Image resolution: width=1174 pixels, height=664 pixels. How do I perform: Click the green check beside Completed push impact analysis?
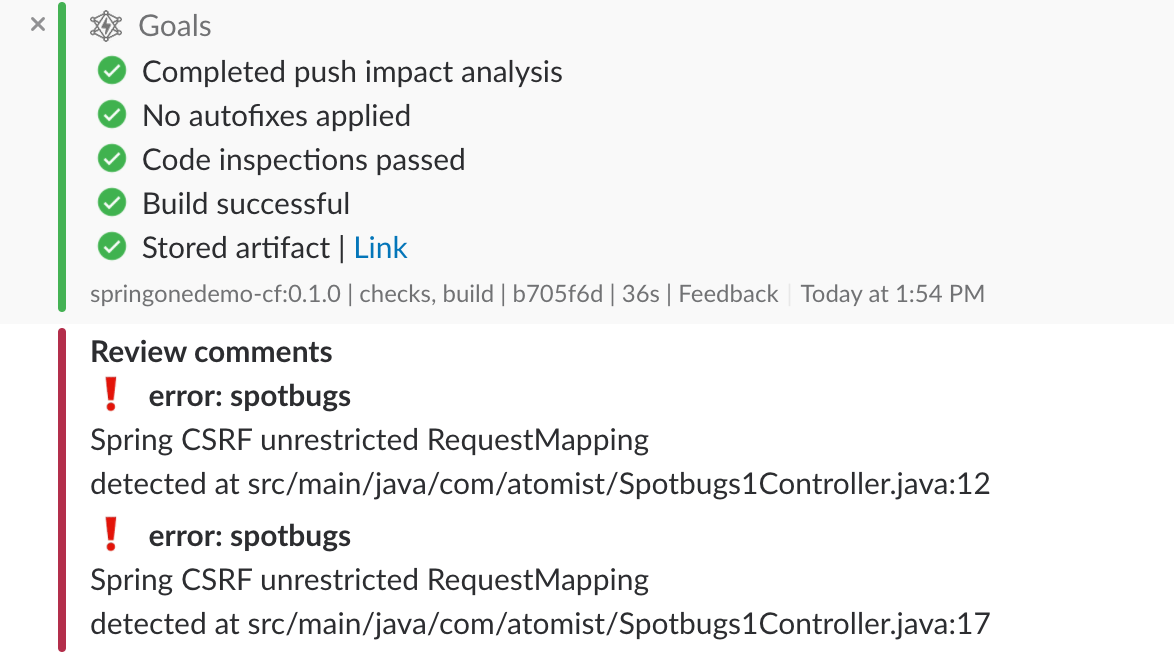(112, 71)
